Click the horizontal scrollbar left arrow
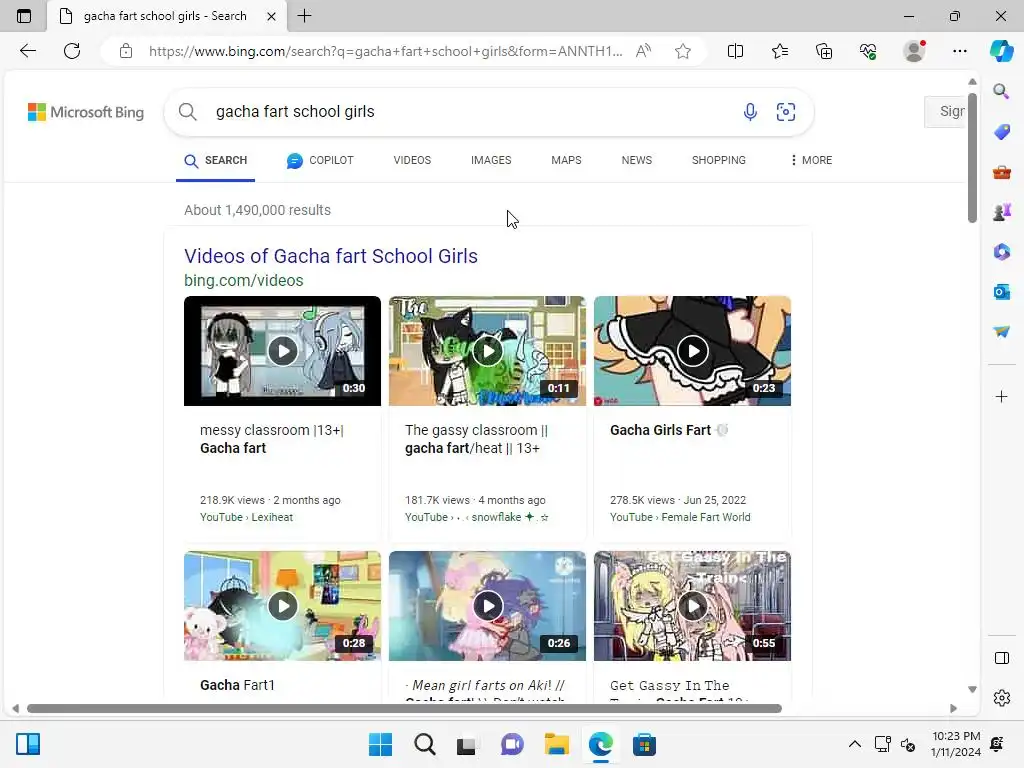 pyautogui.click(x=15, y=709)
